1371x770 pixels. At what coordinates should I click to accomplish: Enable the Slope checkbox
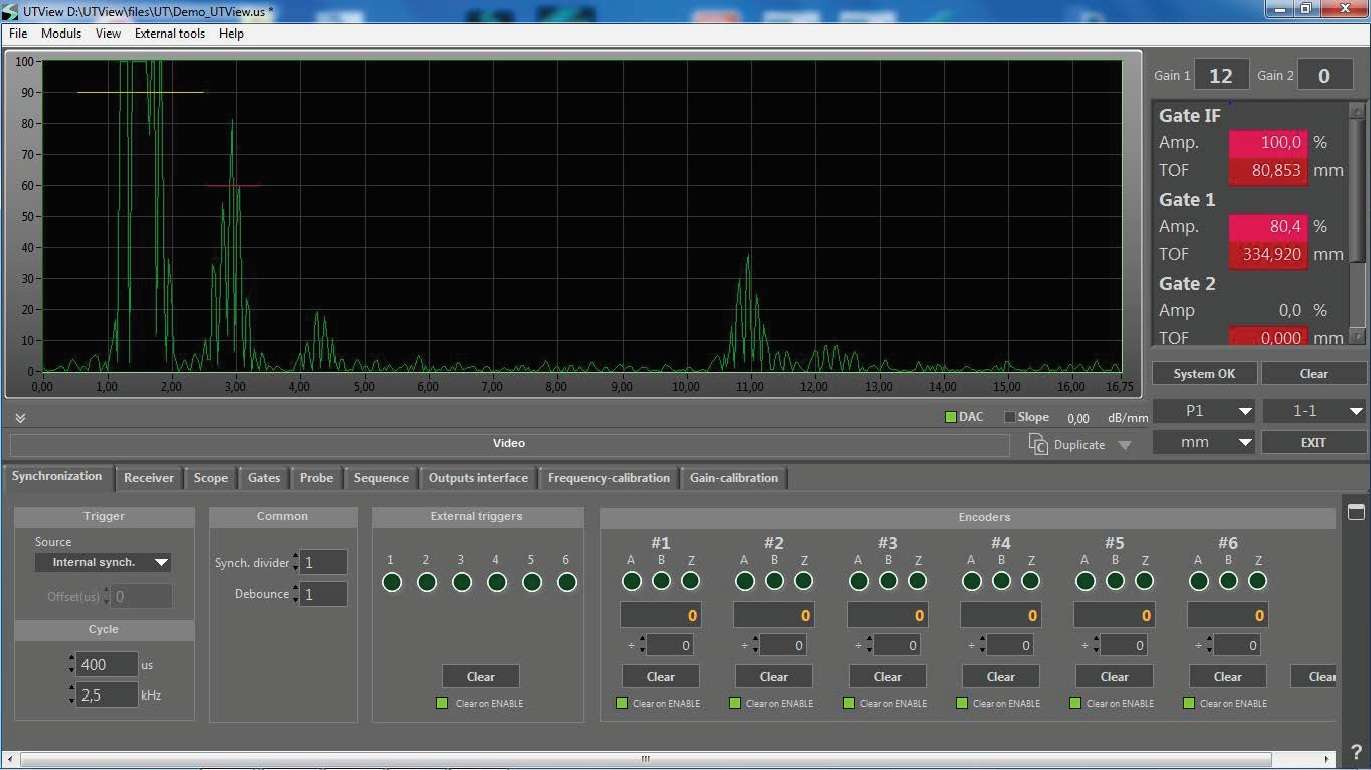pyautogui.click(x=1009, y=417)
